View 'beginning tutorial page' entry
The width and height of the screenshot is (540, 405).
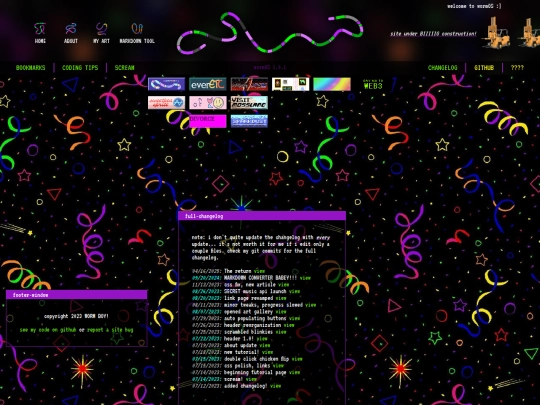coord(294,373)
